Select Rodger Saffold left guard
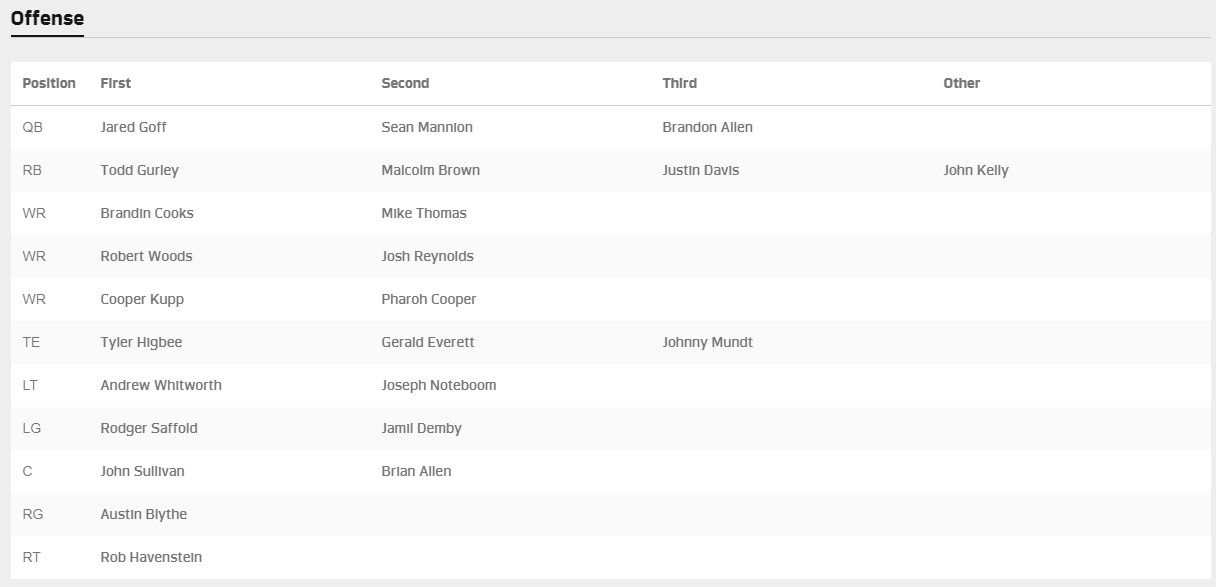Image resolution: width=1216 pixels, height=587 pixels. 149,428
